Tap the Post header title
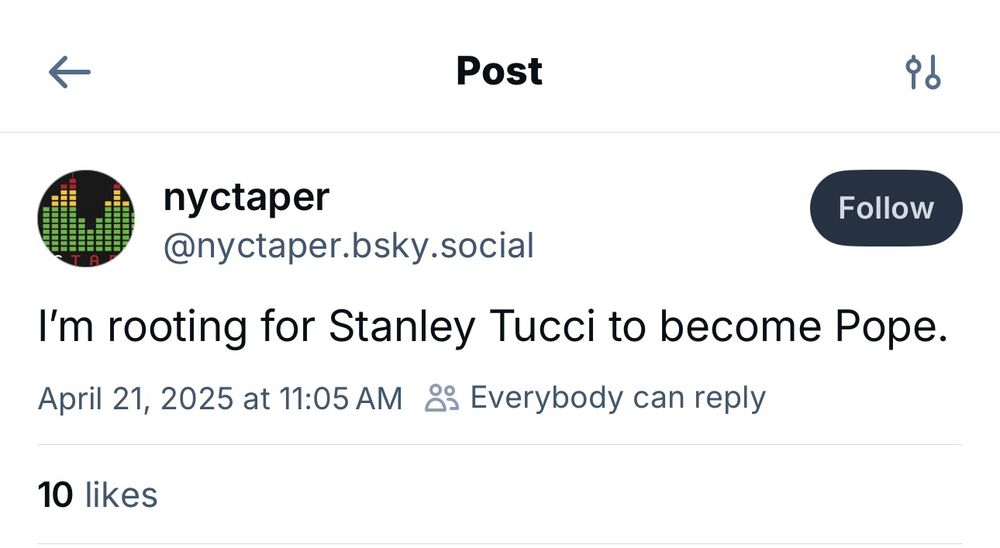The image size is (1000, 548). 499,71
